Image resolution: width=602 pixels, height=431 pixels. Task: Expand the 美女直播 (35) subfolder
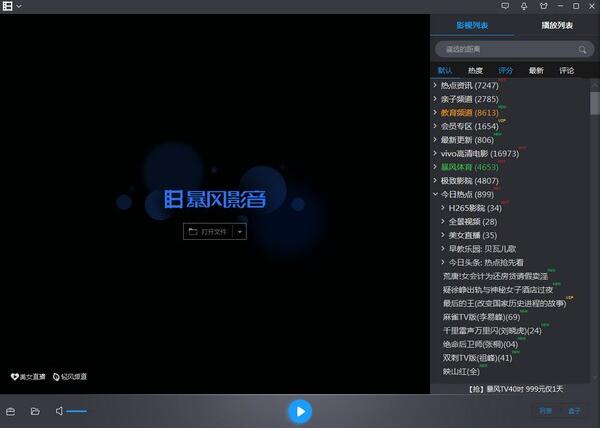[x=443, y=235]
